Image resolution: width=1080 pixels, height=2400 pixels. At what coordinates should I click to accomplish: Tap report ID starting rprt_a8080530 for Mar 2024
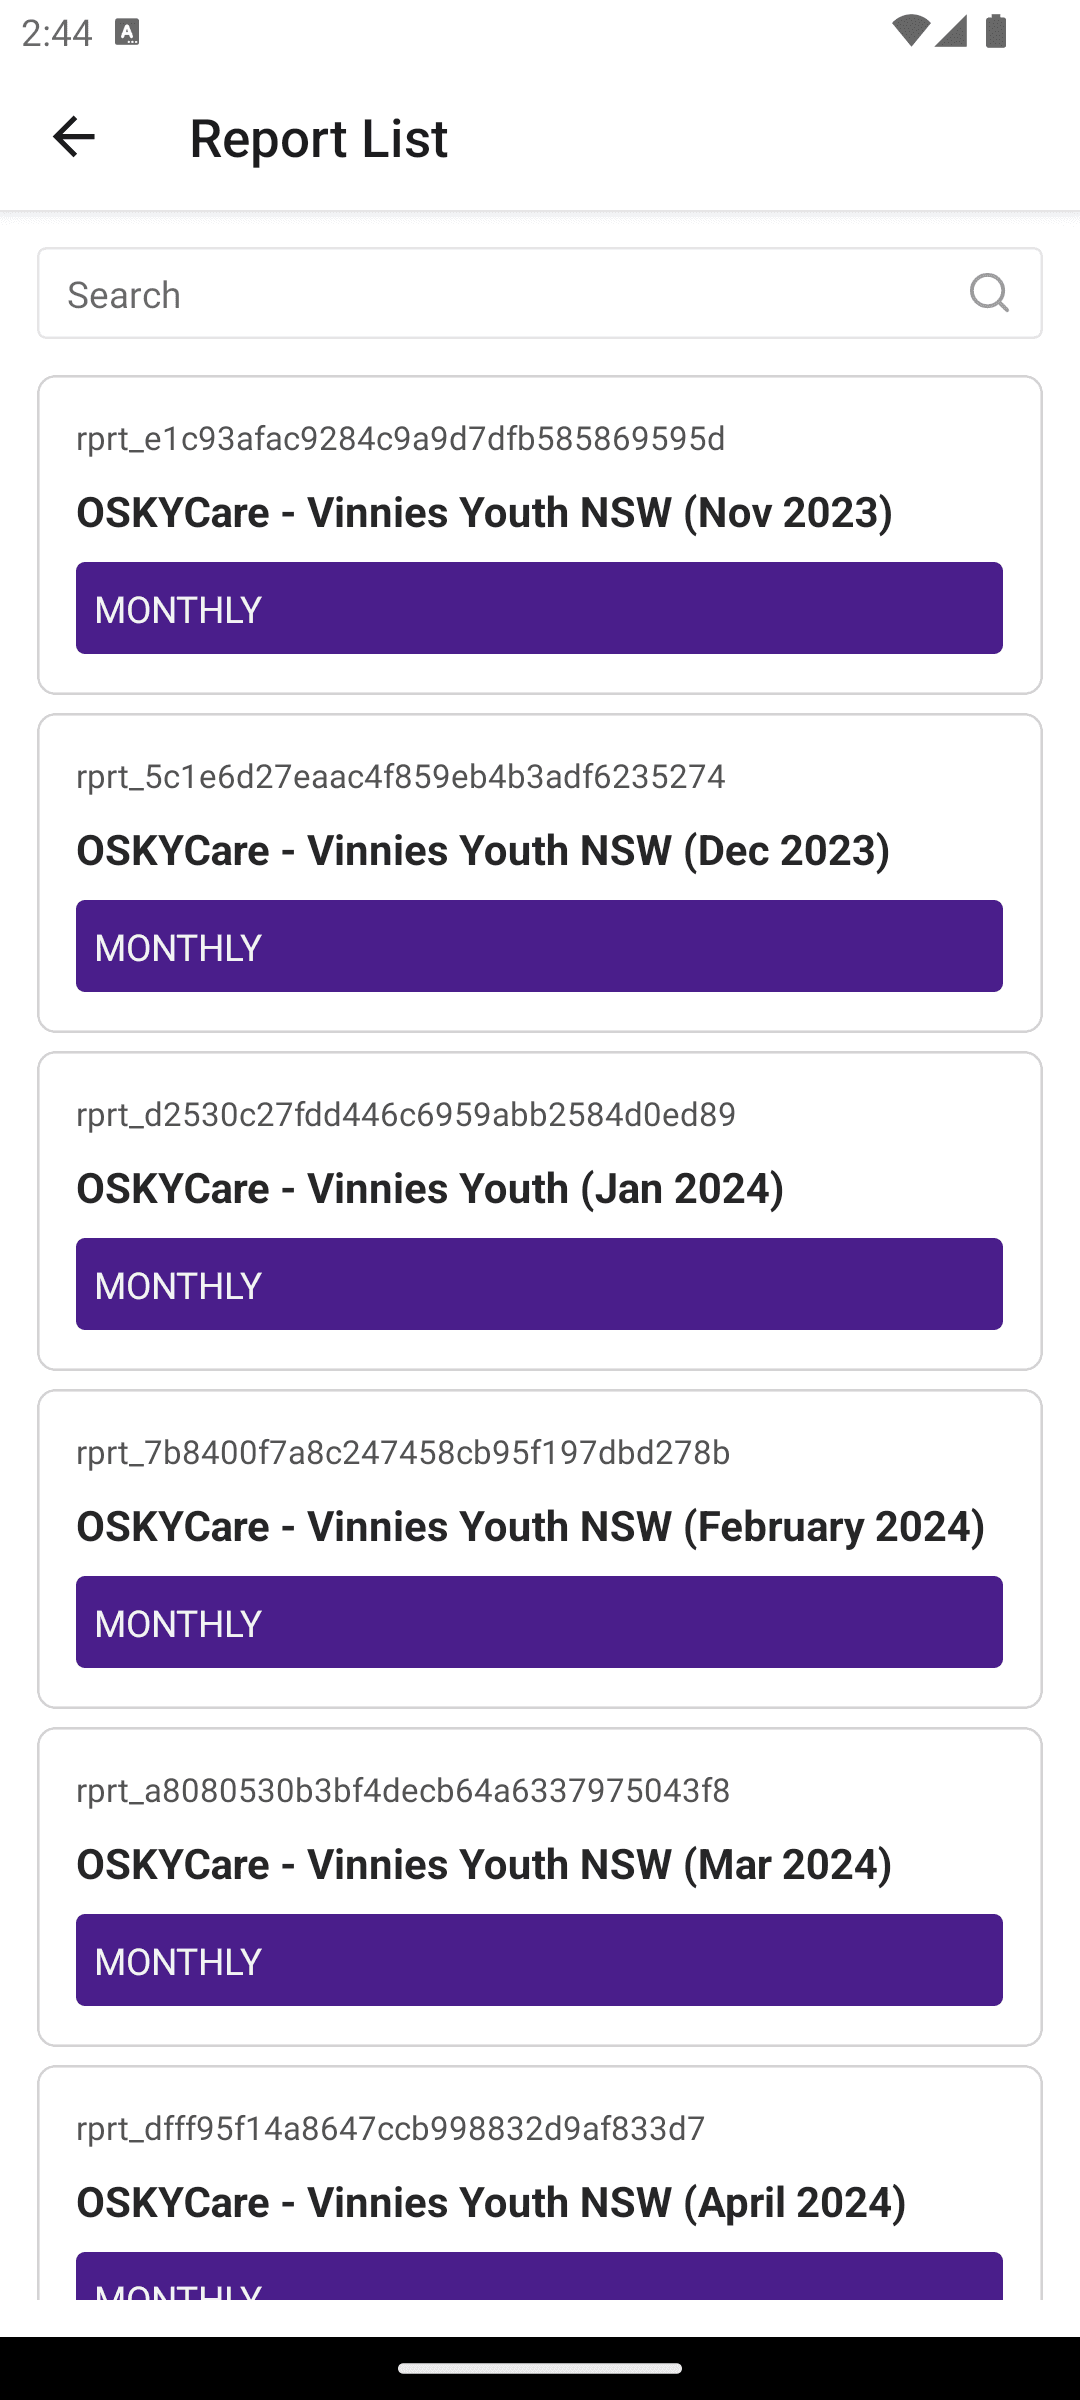pos(403,1792)
